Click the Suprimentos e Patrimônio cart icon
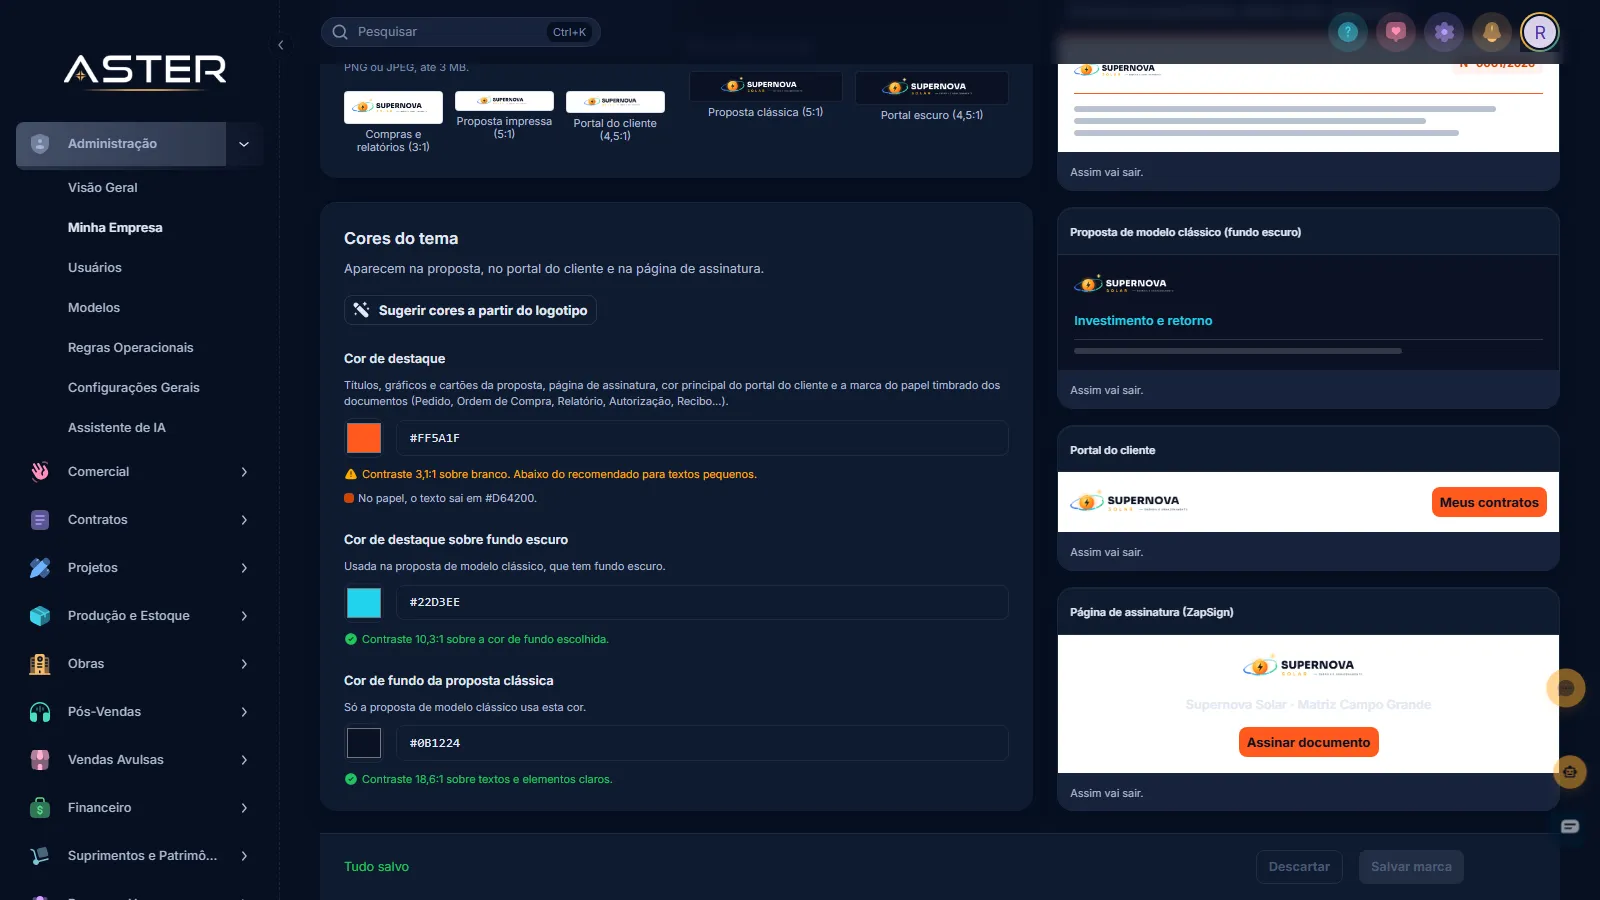The height and width of the screenshot is (900, 1600). (x=40, y=856)
